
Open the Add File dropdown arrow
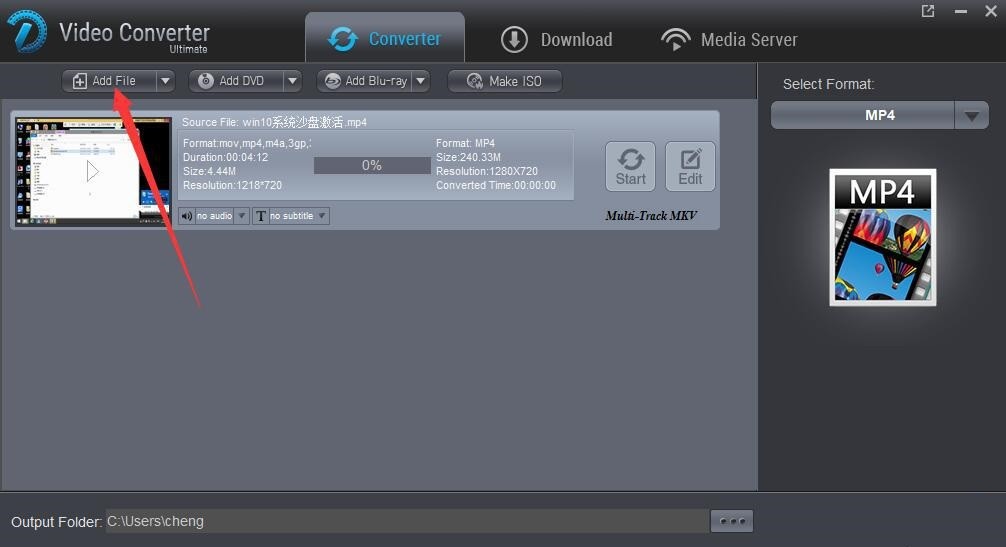[x=166, y=81]
